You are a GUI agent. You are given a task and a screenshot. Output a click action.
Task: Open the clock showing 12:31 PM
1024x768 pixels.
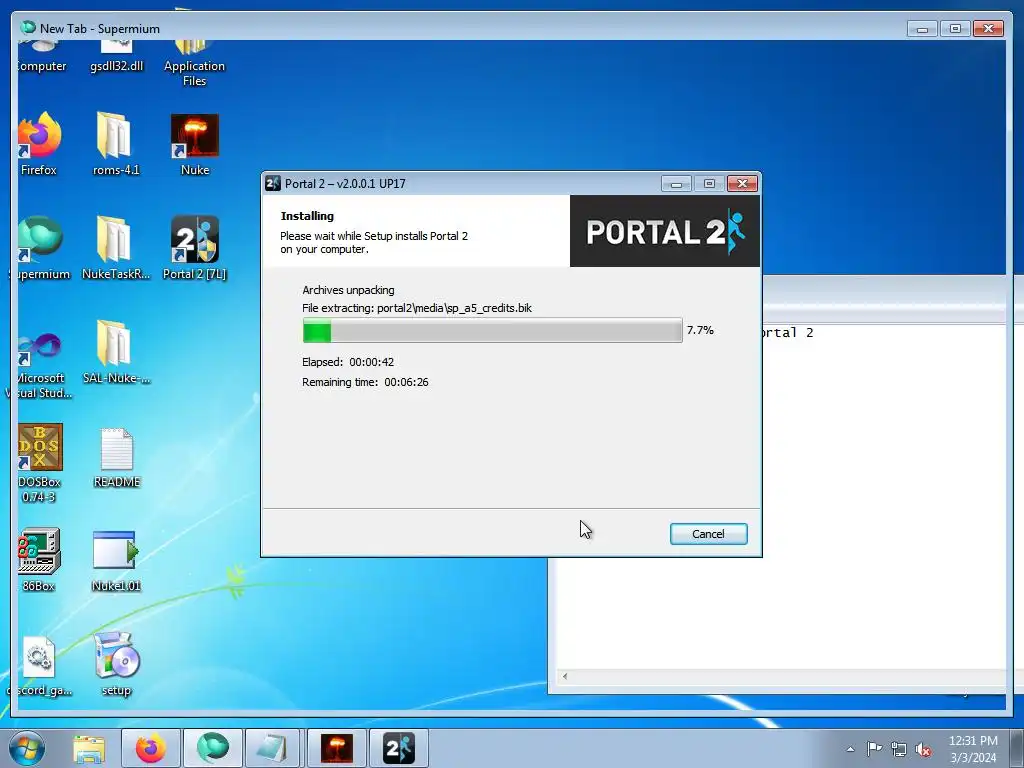click(x=973, y=749)
